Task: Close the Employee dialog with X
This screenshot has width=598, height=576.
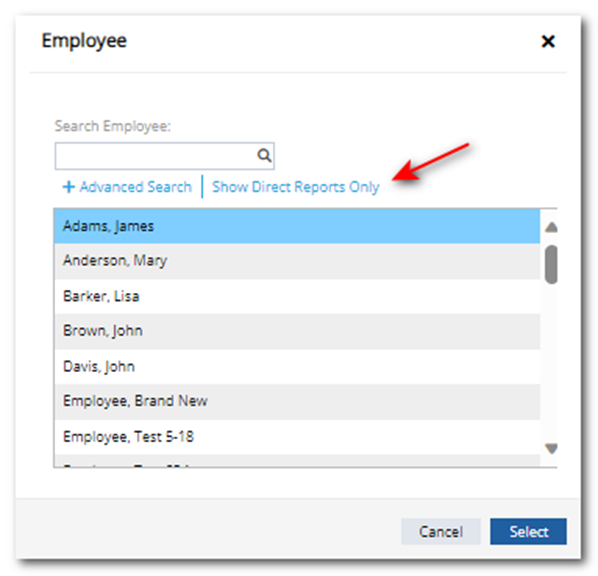Action: (x=548, y=41)
